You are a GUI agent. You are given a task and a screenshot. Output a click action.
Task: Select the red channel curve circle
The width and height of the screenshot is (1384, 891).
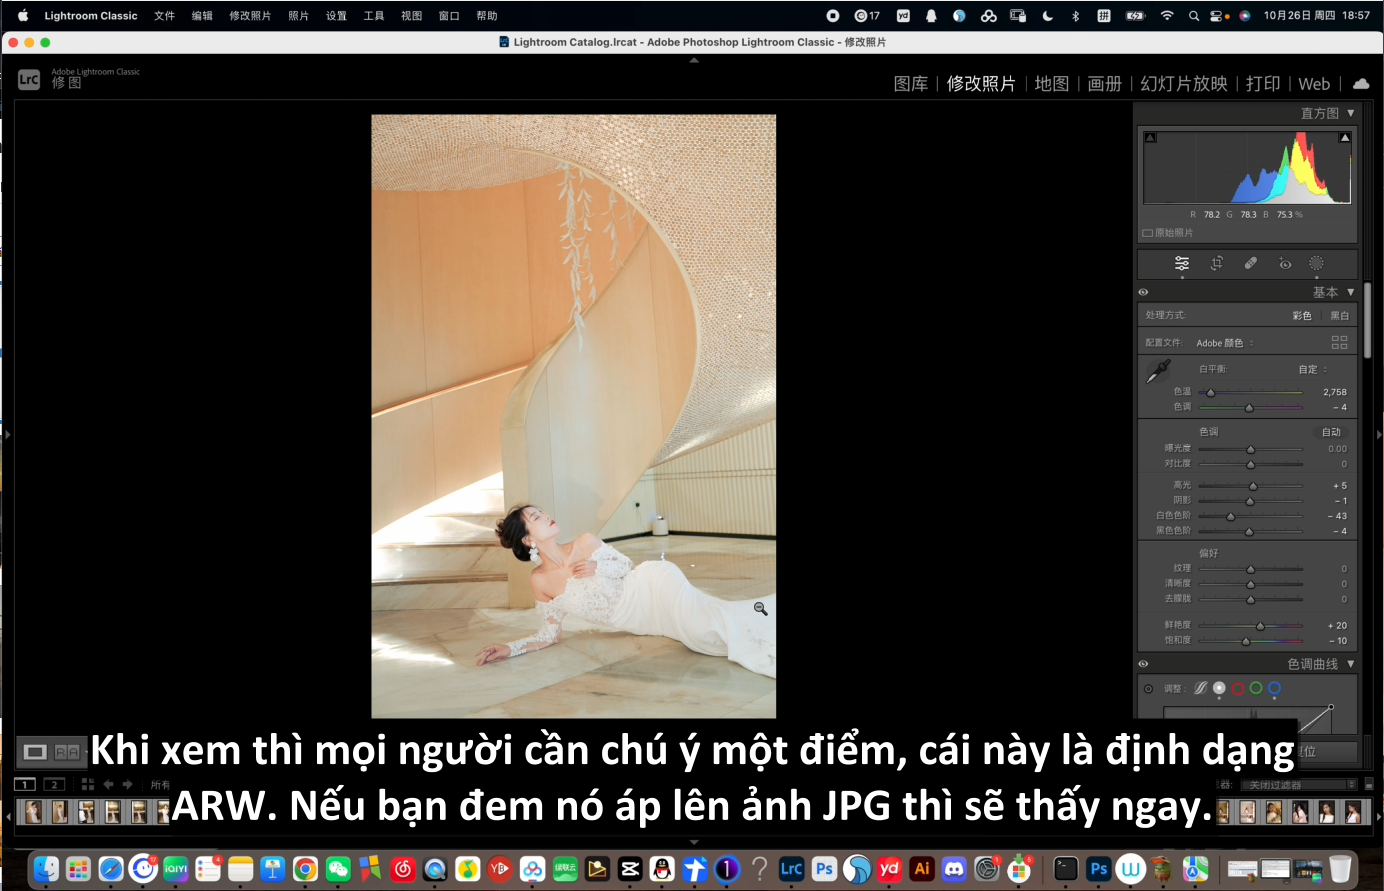coord(1237,688)
